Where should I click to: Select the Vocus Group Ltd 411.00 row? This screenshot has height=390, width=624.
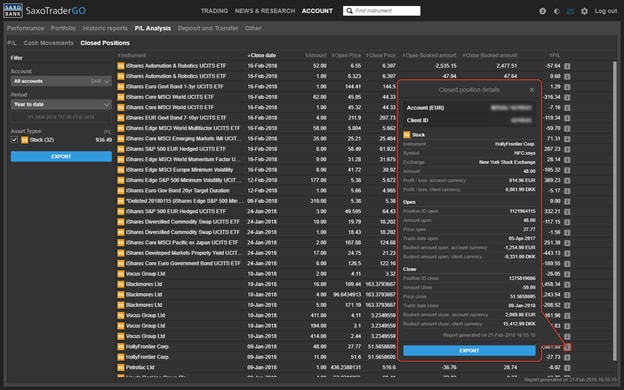click(x=344, y=316)
